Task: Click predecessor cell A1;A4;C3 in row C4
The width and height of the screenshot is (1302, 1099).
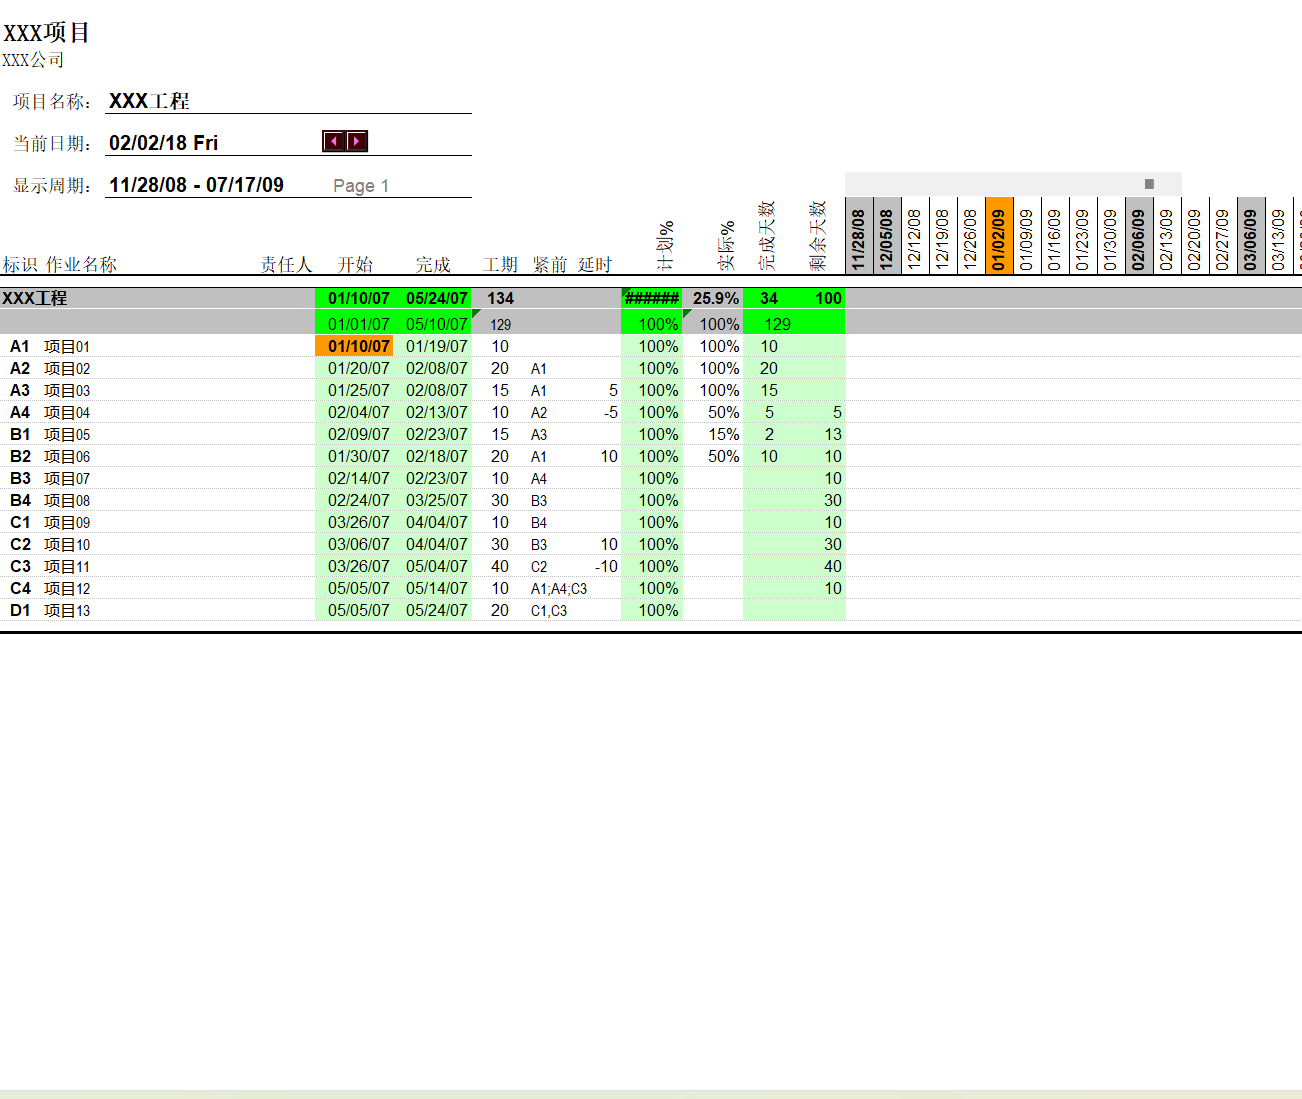Action: pyautogui.click(x=559, y=589)
